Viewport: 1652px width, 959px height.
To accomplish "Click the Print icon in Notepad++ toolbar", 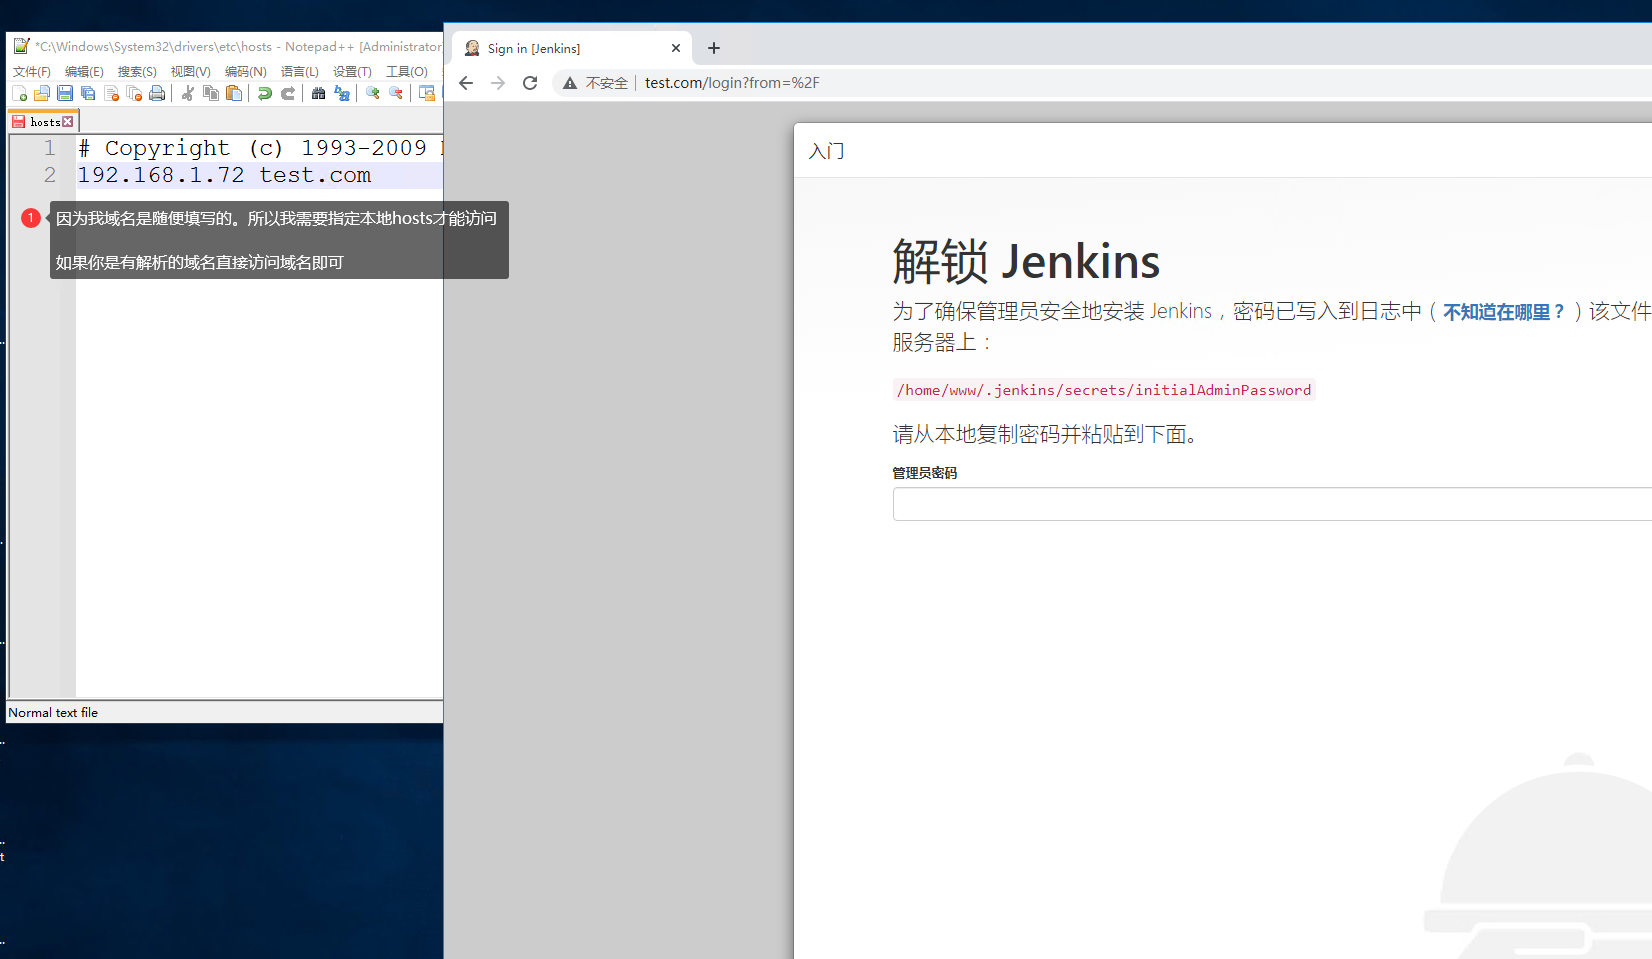I will pyautogui.click(x=157, y=93).
